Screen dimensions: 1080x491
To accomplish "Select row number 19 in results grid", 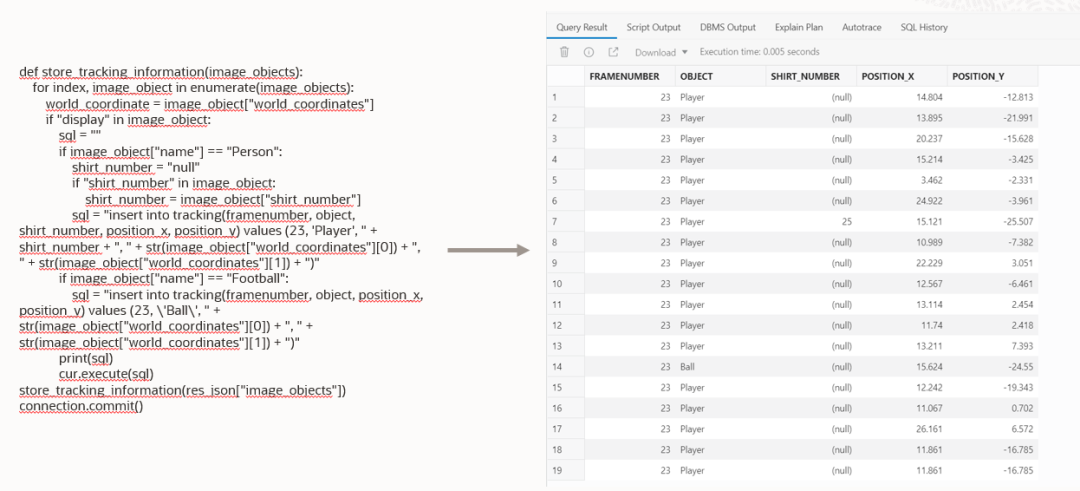I will 555,470.
